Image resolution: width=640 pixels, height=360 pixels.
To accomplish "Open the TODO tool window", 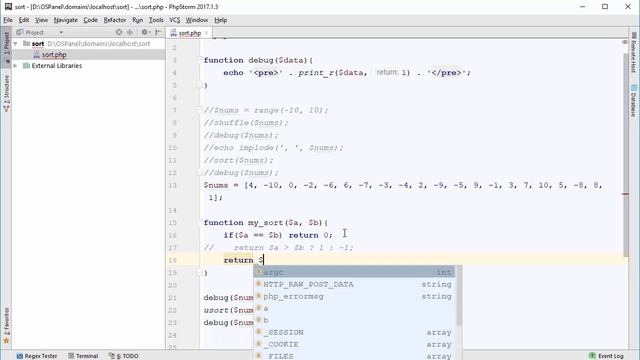I will (123, 356).
